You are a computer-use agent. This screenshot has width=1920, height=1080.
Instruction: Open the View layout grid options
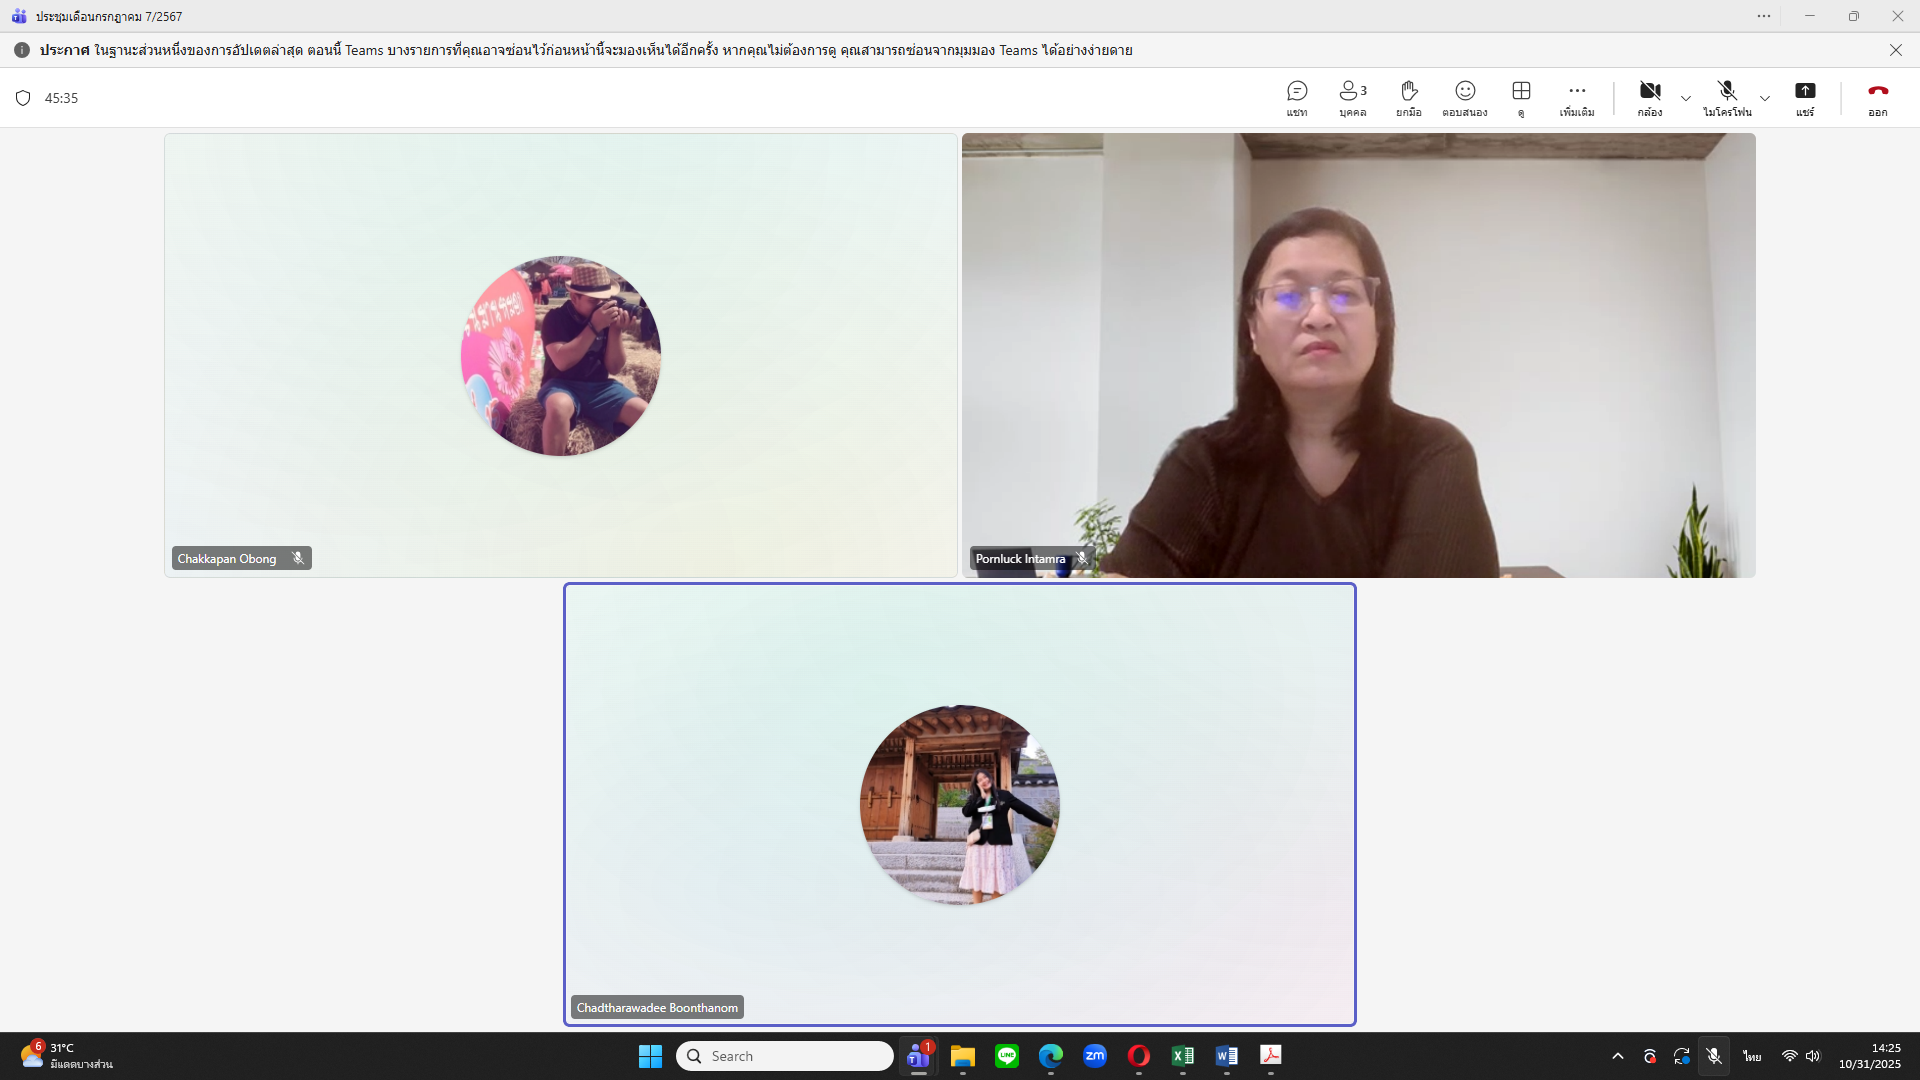pyautogui.click(x=1521, y=97)
